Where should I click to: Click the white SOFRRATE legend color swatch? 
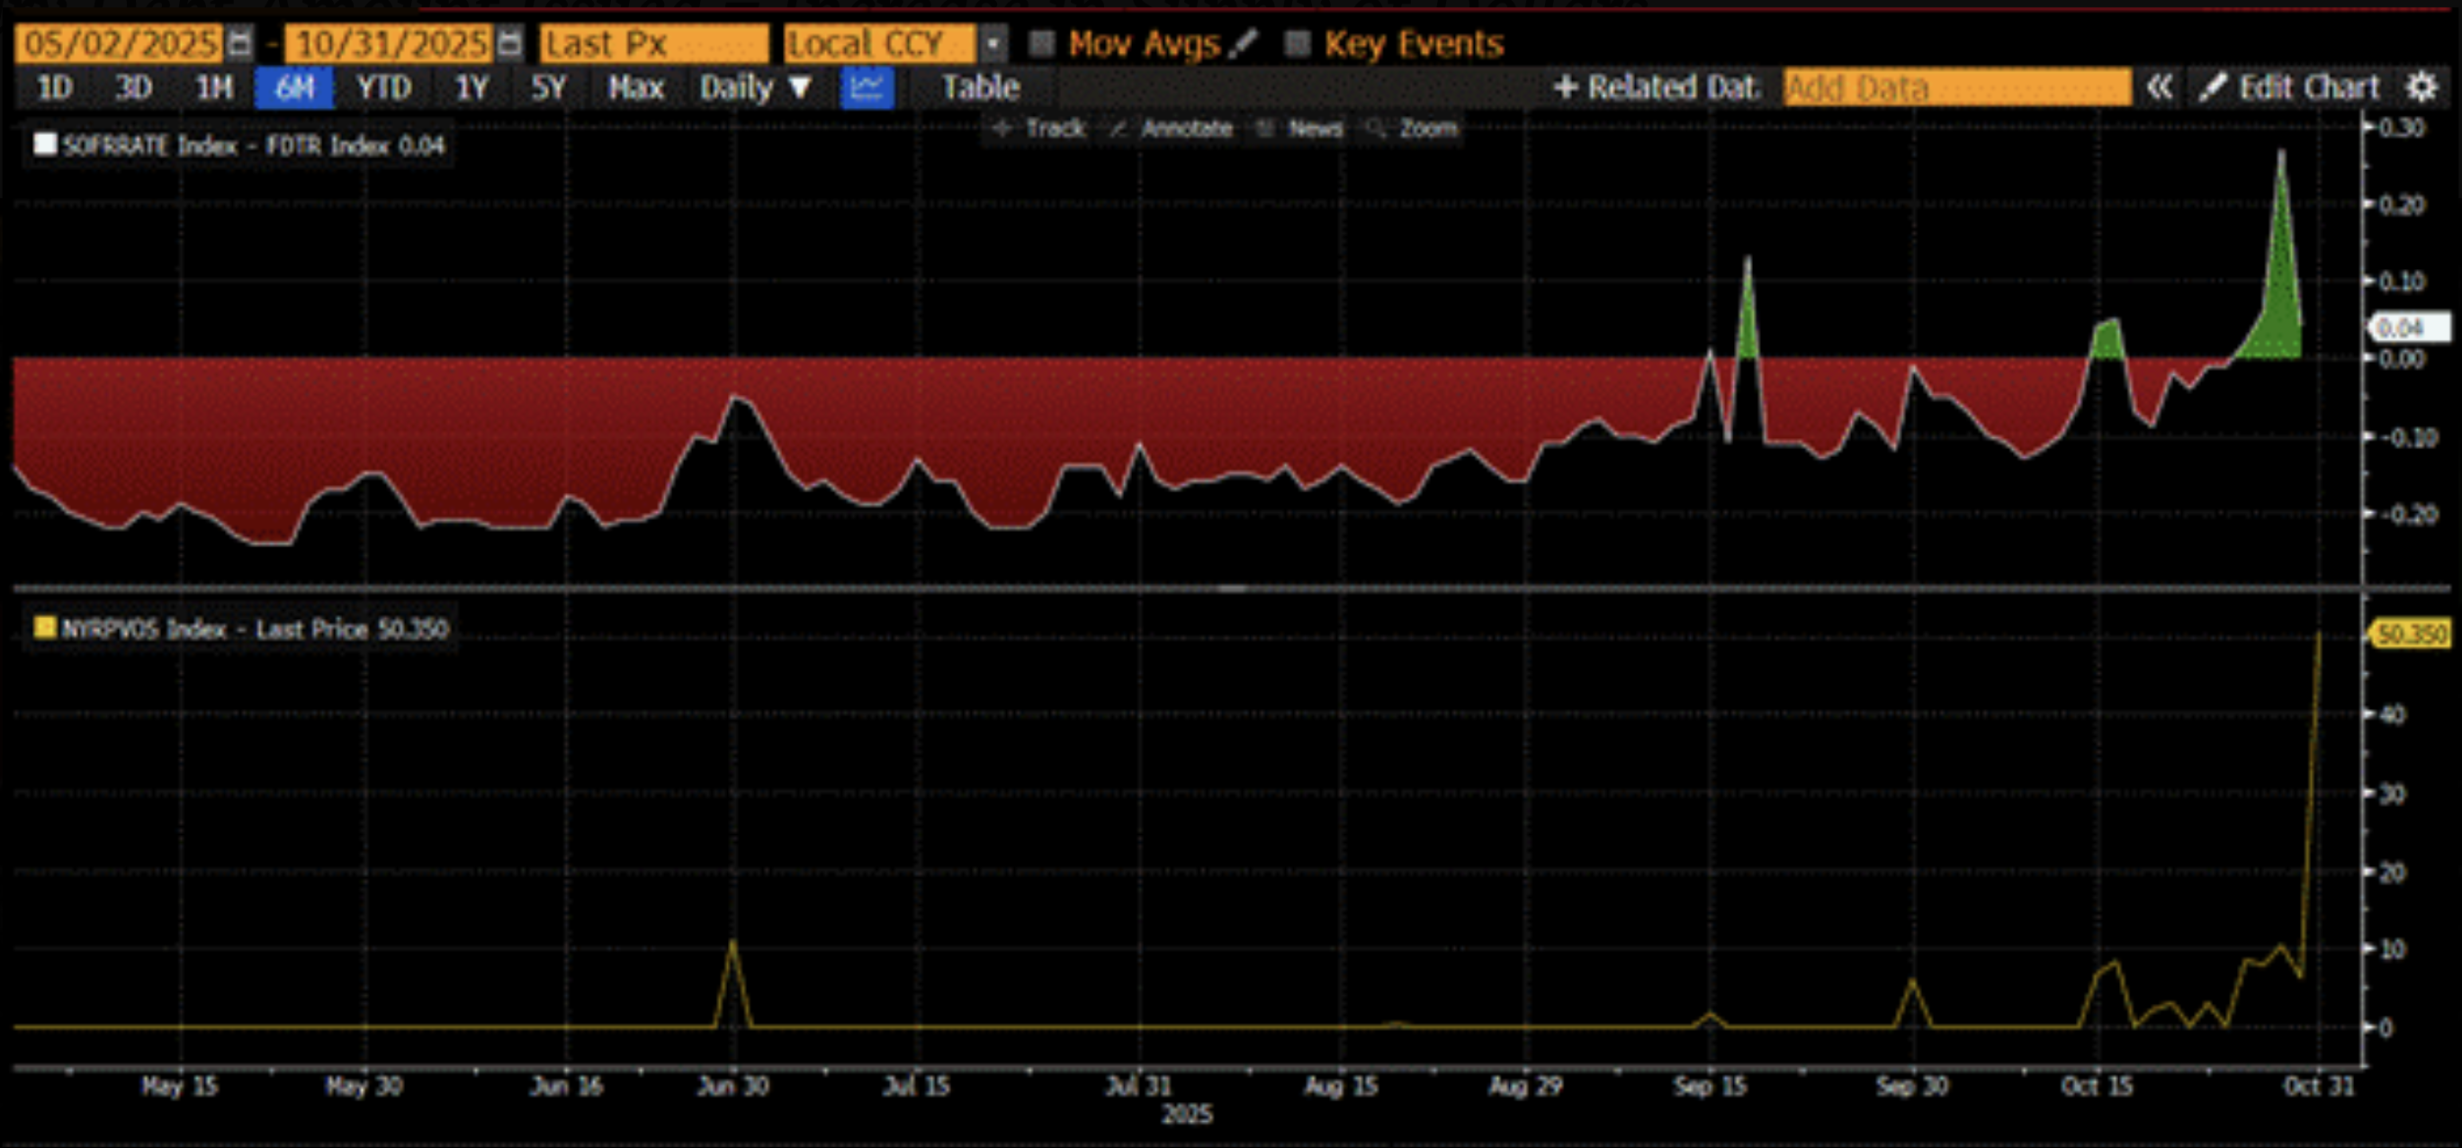pos(45,145)
